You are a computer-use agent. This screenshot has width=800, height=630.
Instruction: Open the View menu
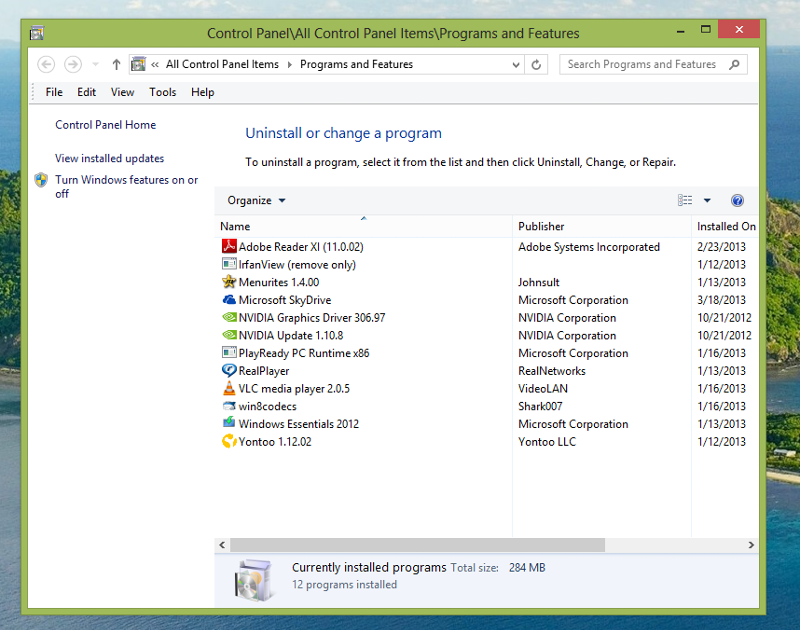122,92
